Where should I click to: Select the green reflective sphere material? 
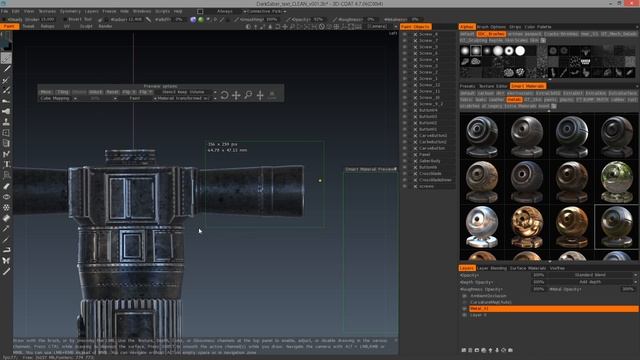[x=617, y=182]
